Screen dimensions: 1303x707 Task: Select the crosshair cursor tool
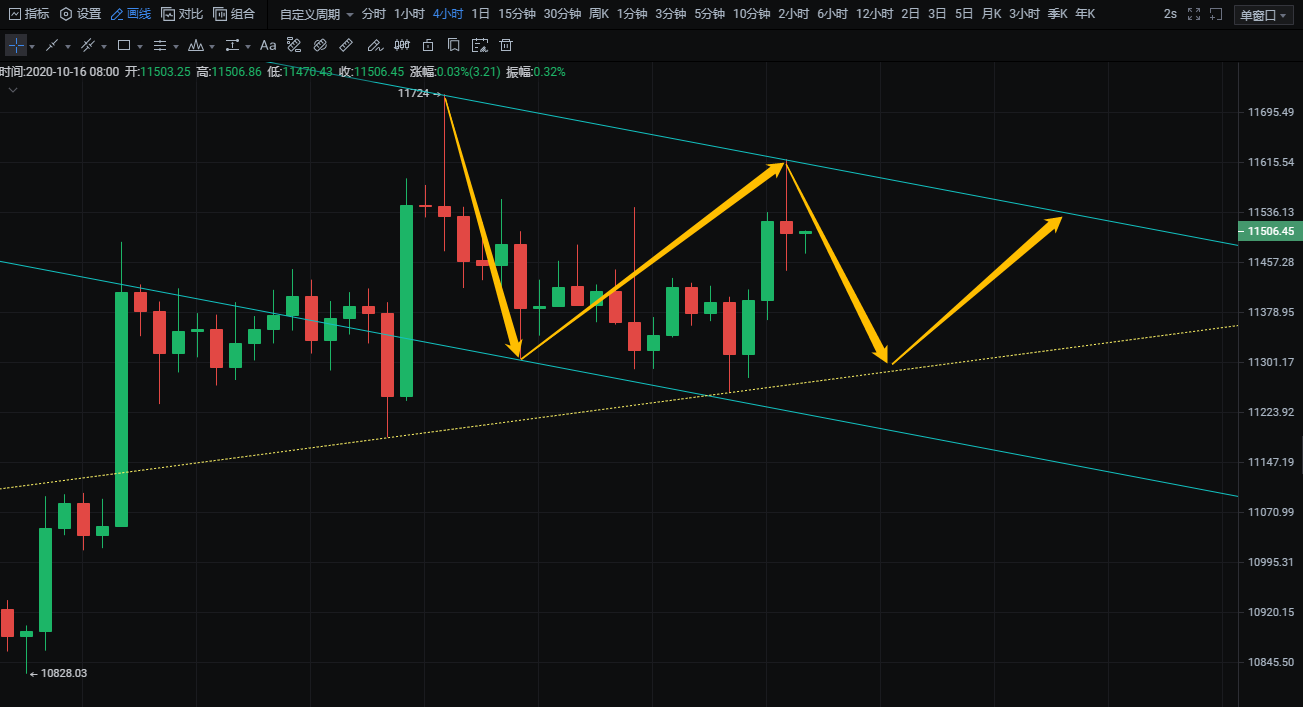[x=16, y=46]
